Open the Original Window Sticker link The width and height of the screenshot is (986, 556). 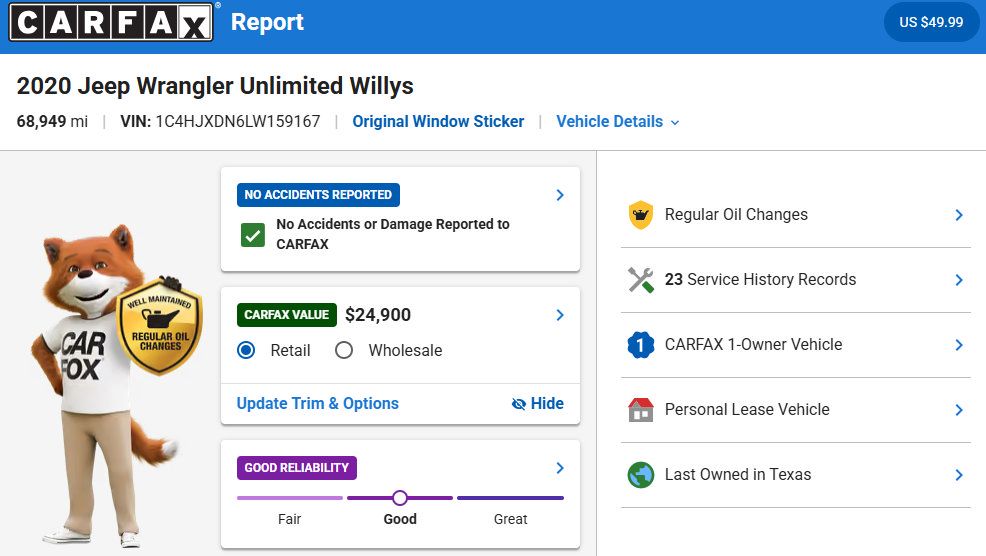click(x=438, y=121)
